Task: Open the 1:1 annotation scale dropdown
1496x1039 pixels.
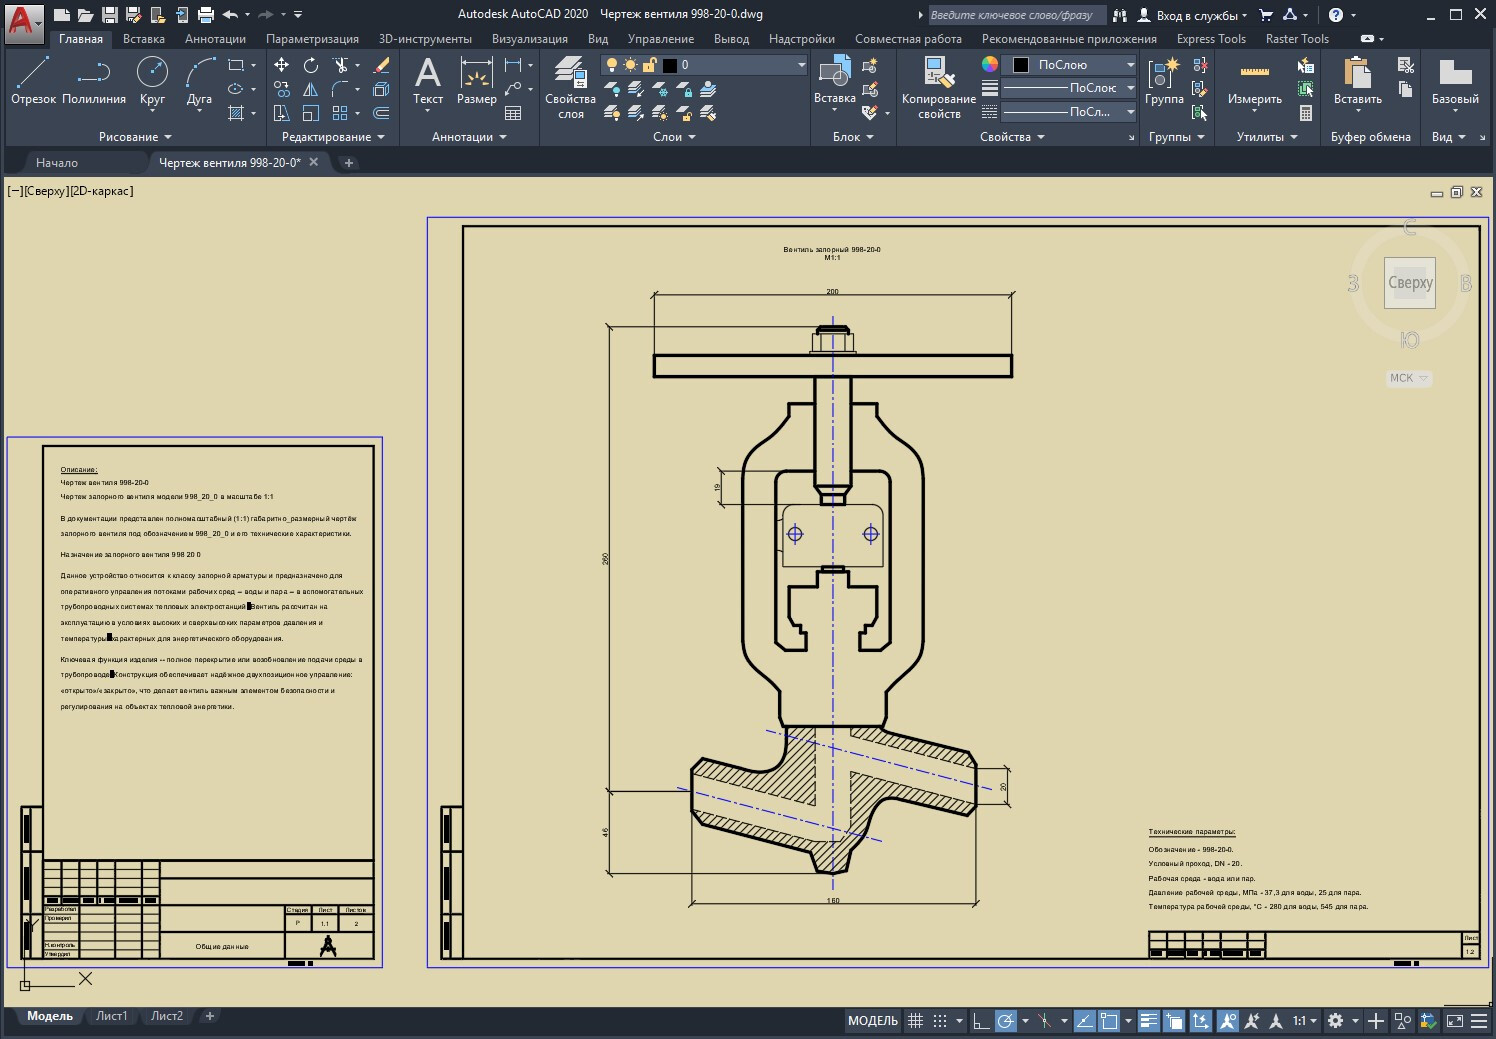Action: point(1304,1021)
